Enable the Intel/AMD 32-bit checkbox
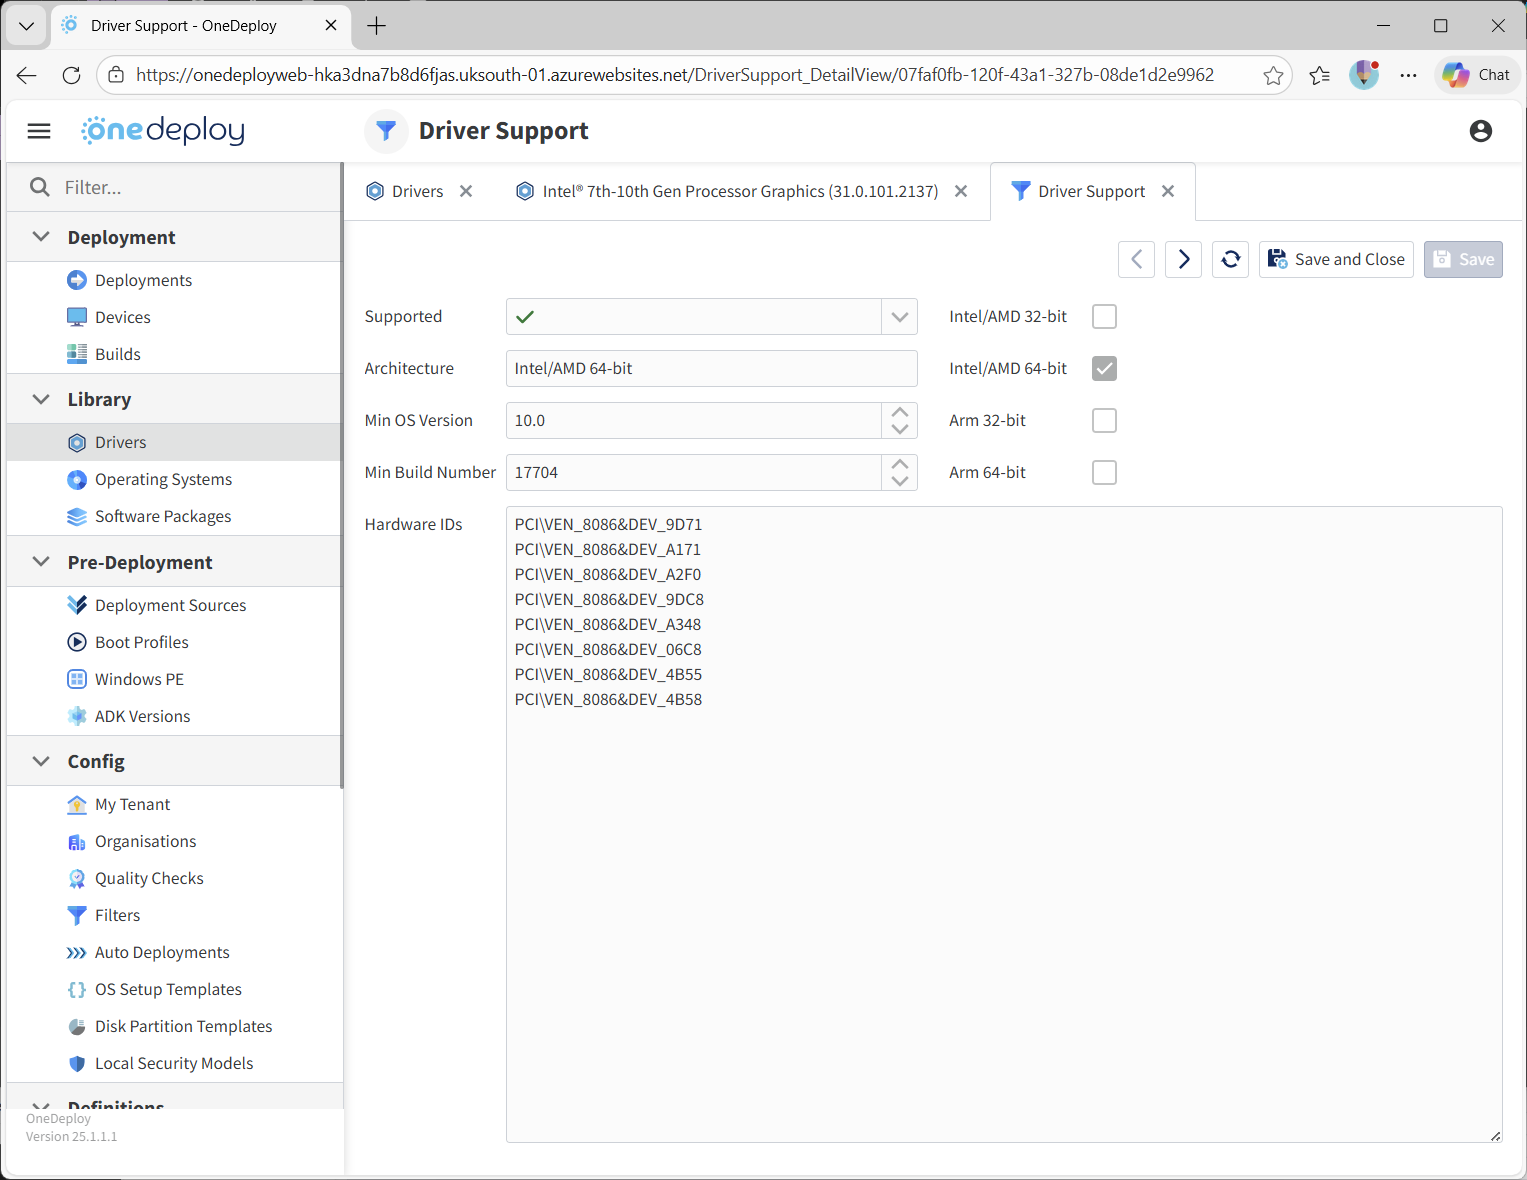 point(1104,317)
